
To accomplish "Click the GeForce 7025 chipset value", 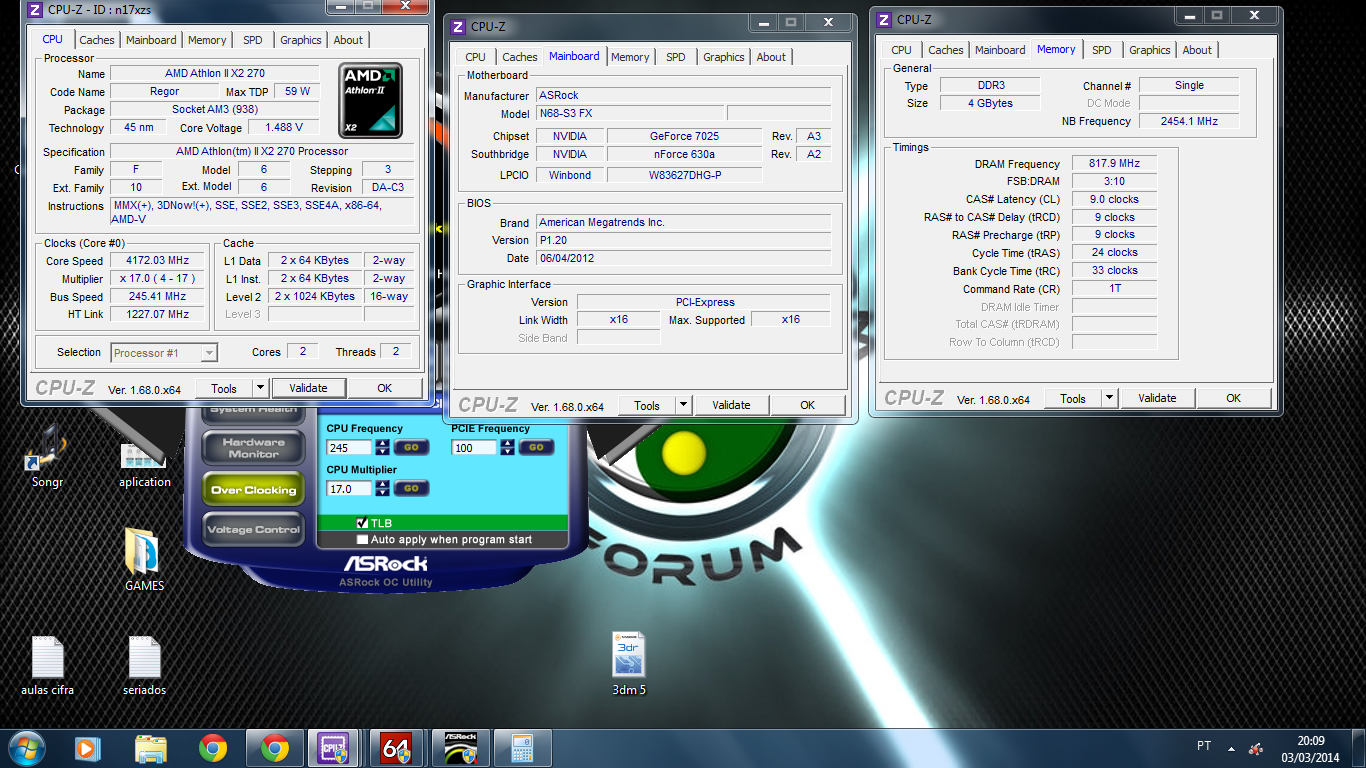I will coord(684,136).
